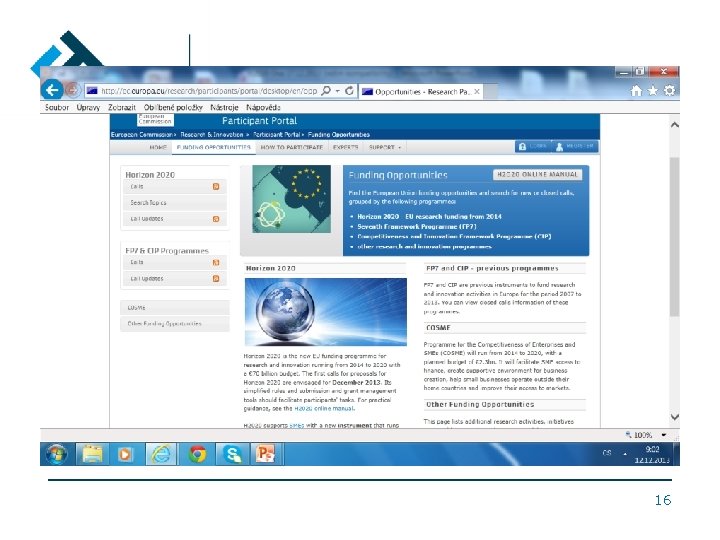Open Google Chrome from taskbar

click(x=198, y=455)
